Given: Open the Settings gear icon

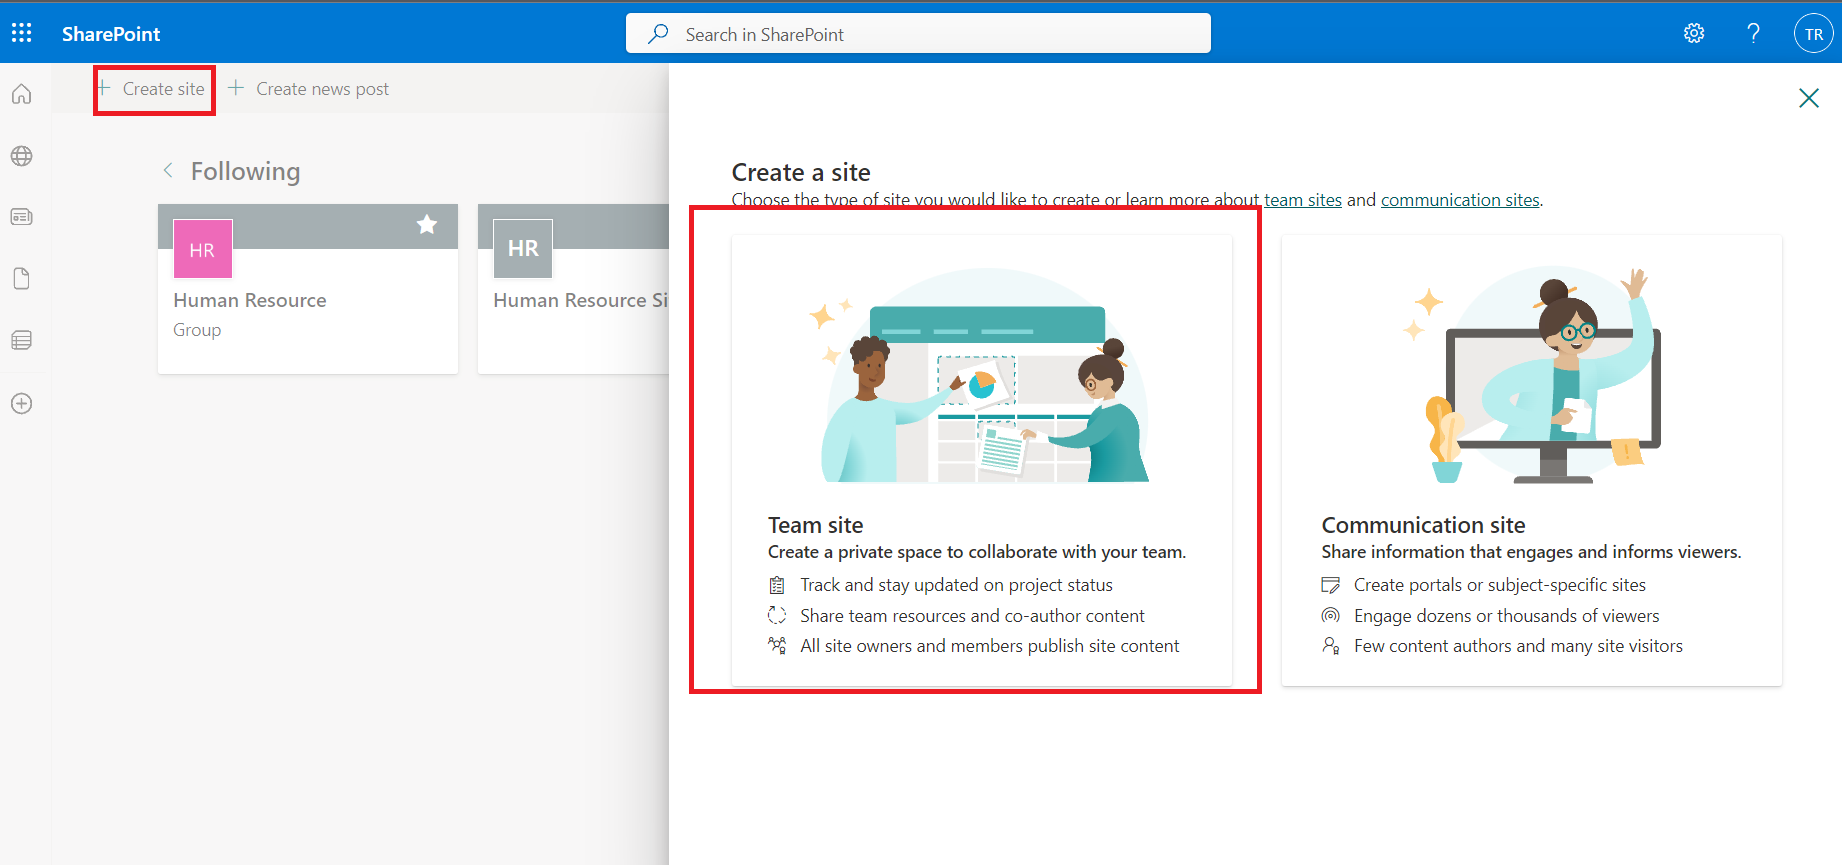Looking at the screenshot, I should [1694, 34].
